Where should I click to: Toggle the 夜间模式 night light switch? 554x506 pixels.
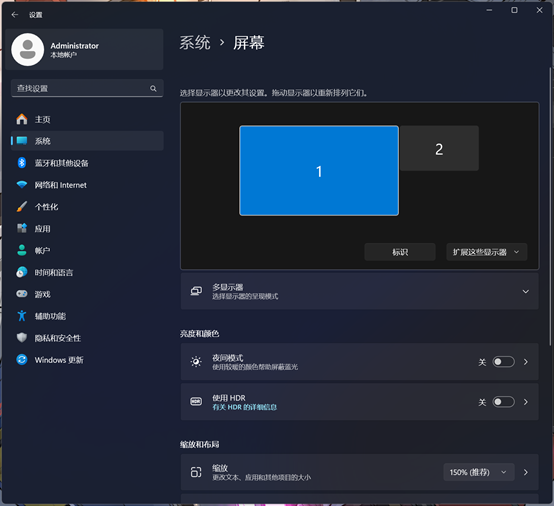pyautogui.click(x=503, y=362)
